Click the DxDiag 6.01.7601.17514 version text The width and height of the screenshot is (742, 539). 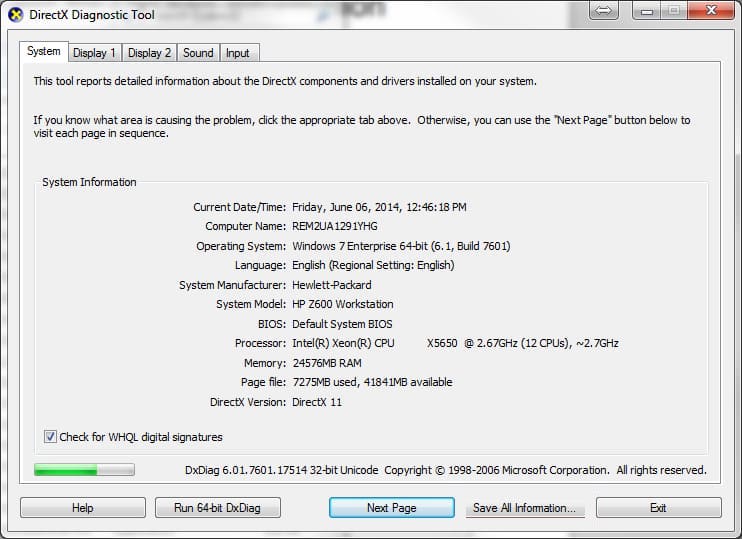pos(282,470)
